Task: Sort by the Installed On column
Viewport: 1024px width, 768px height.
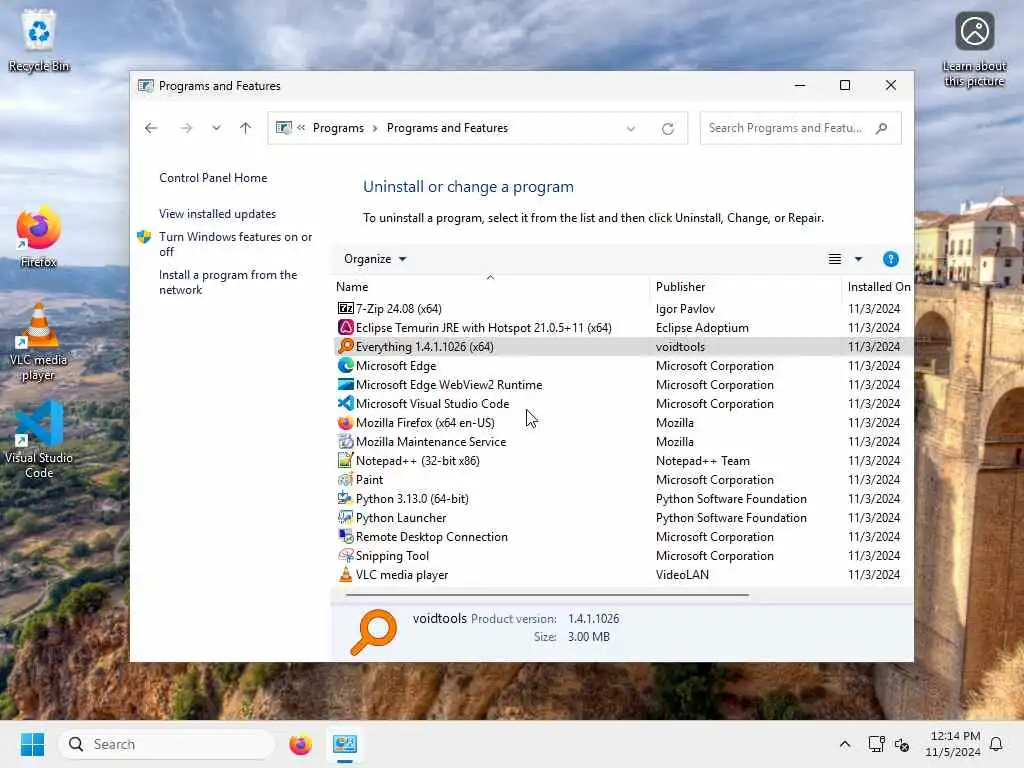Action: click(x=878, y=287)
